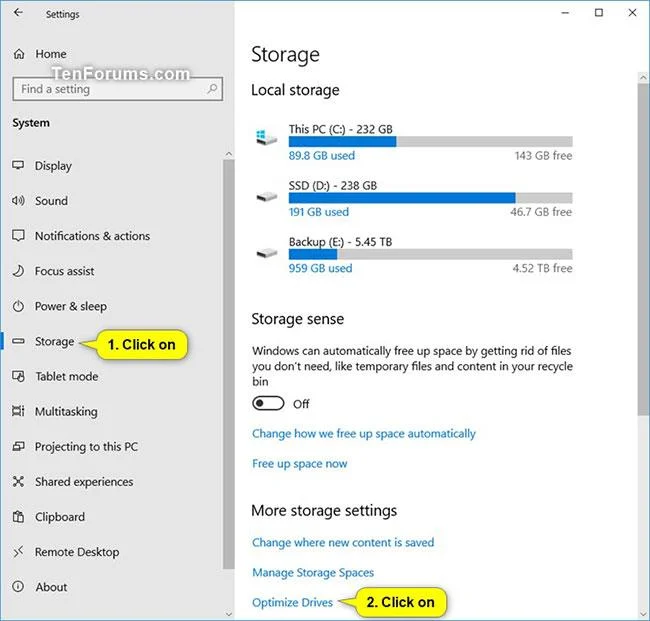
Task: Click the Storage drive icon in sidebar
Action: tap(18, 341)
